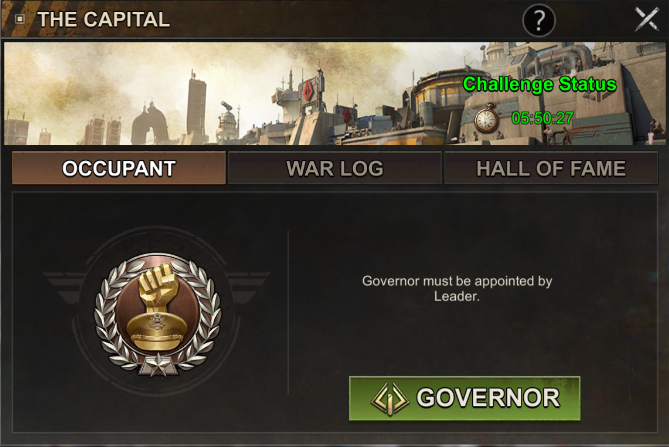Screen dimensions: 669x447
Task: Close The Capital window with X
Action: pyautogui.click(x=647, y=19)
